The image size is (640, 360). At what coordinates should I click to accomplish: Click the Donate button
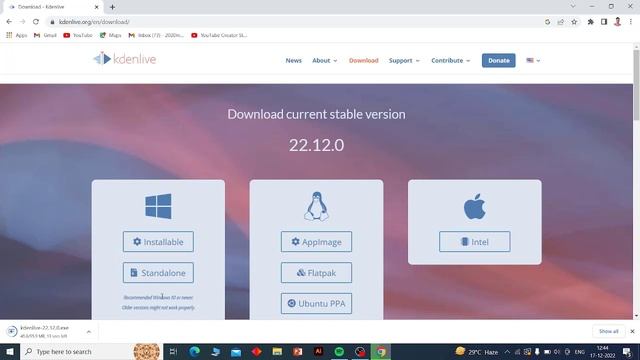tap(498, 60)
